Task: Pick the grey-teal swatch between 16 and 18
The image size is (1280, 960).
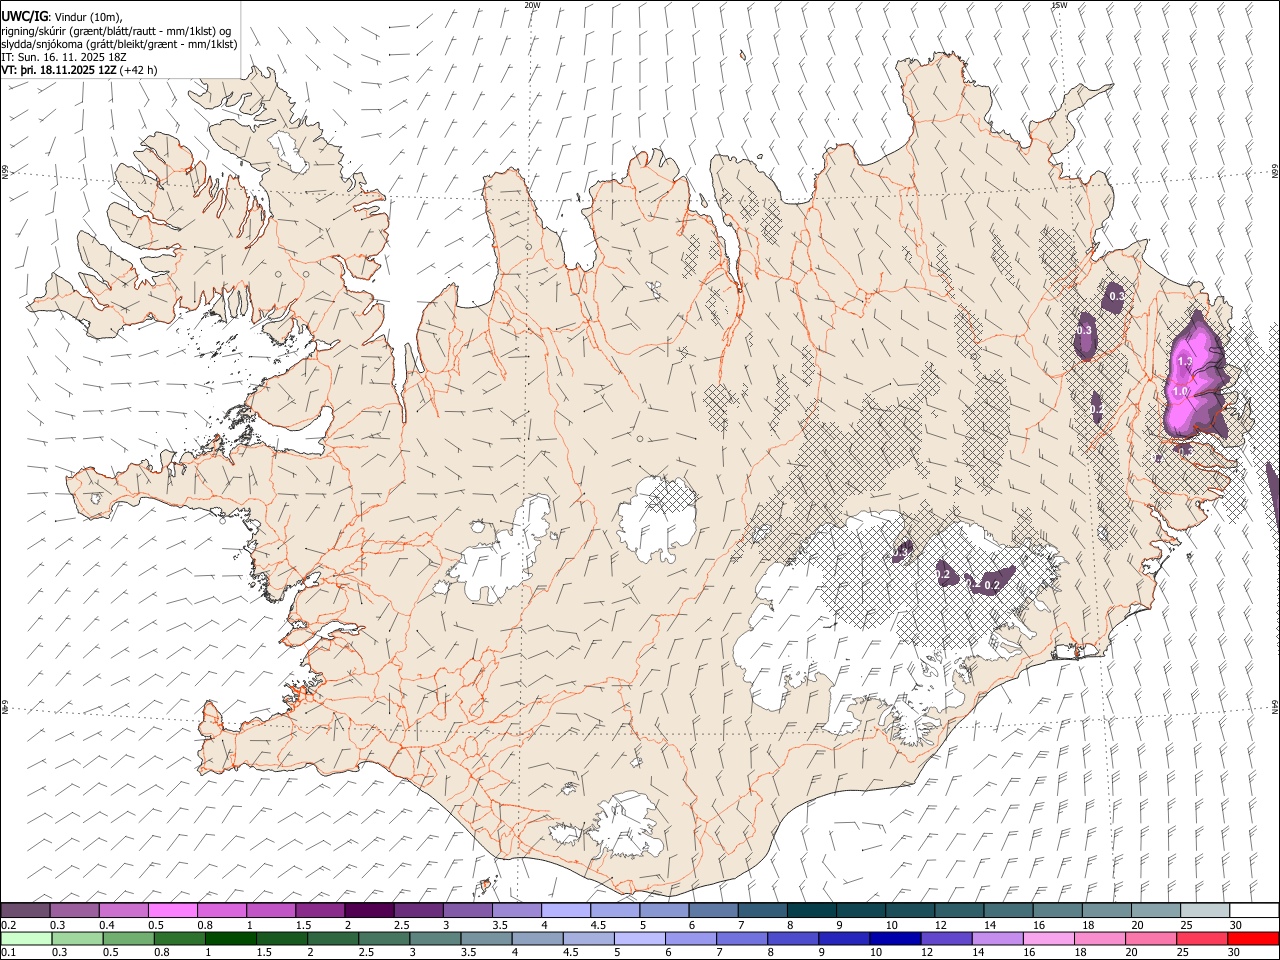Action: (1057, 910)
